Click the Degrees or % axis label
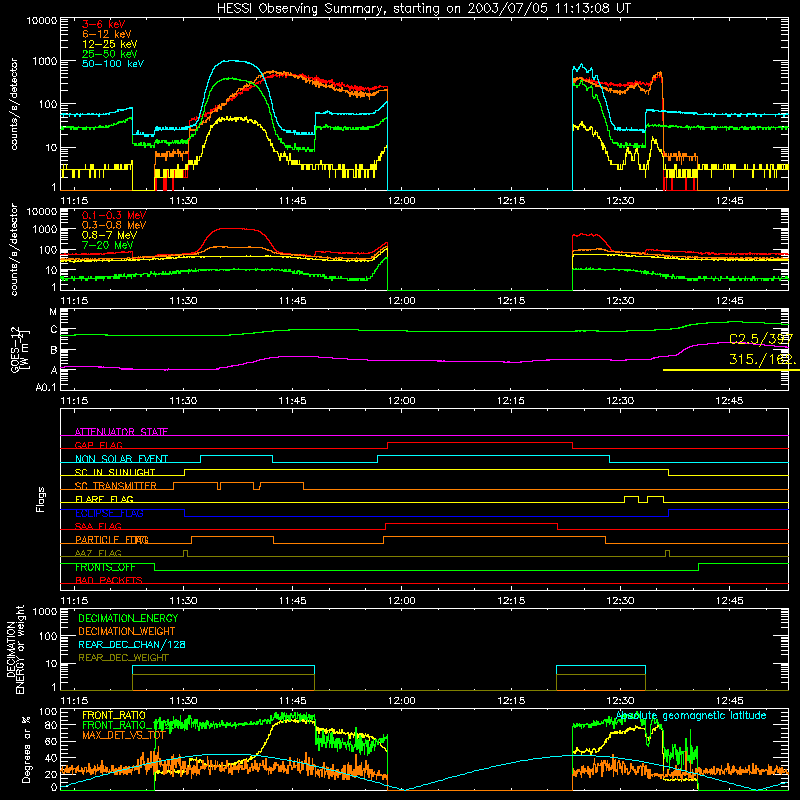The width and height of the screenshot is (800, 800). (26, 750)
